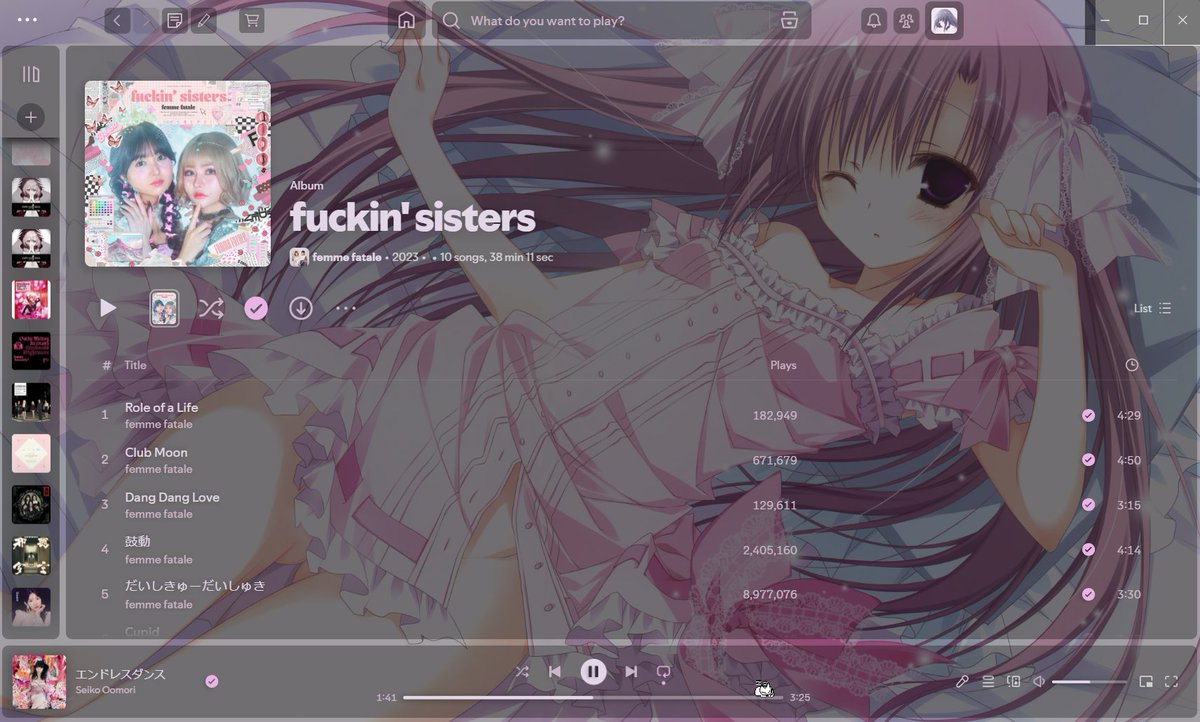Click the album preview thumbnail next to play

coord(164,308)
